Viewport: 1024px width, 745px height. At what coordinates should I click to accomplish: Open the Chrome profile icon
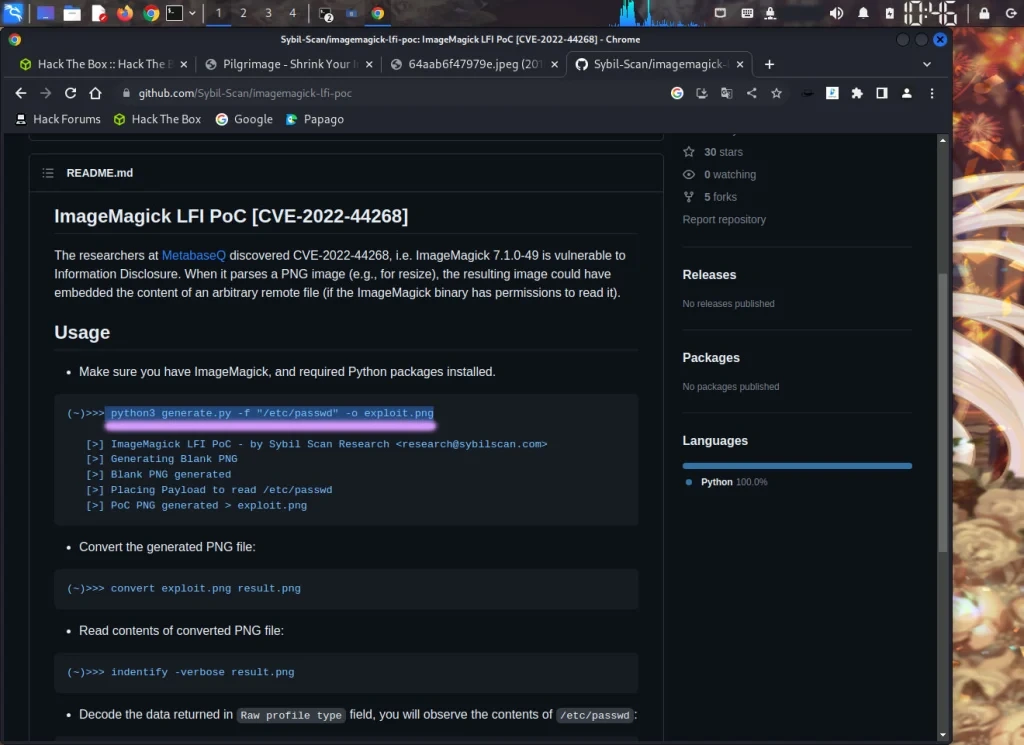(x=906, y=93)
